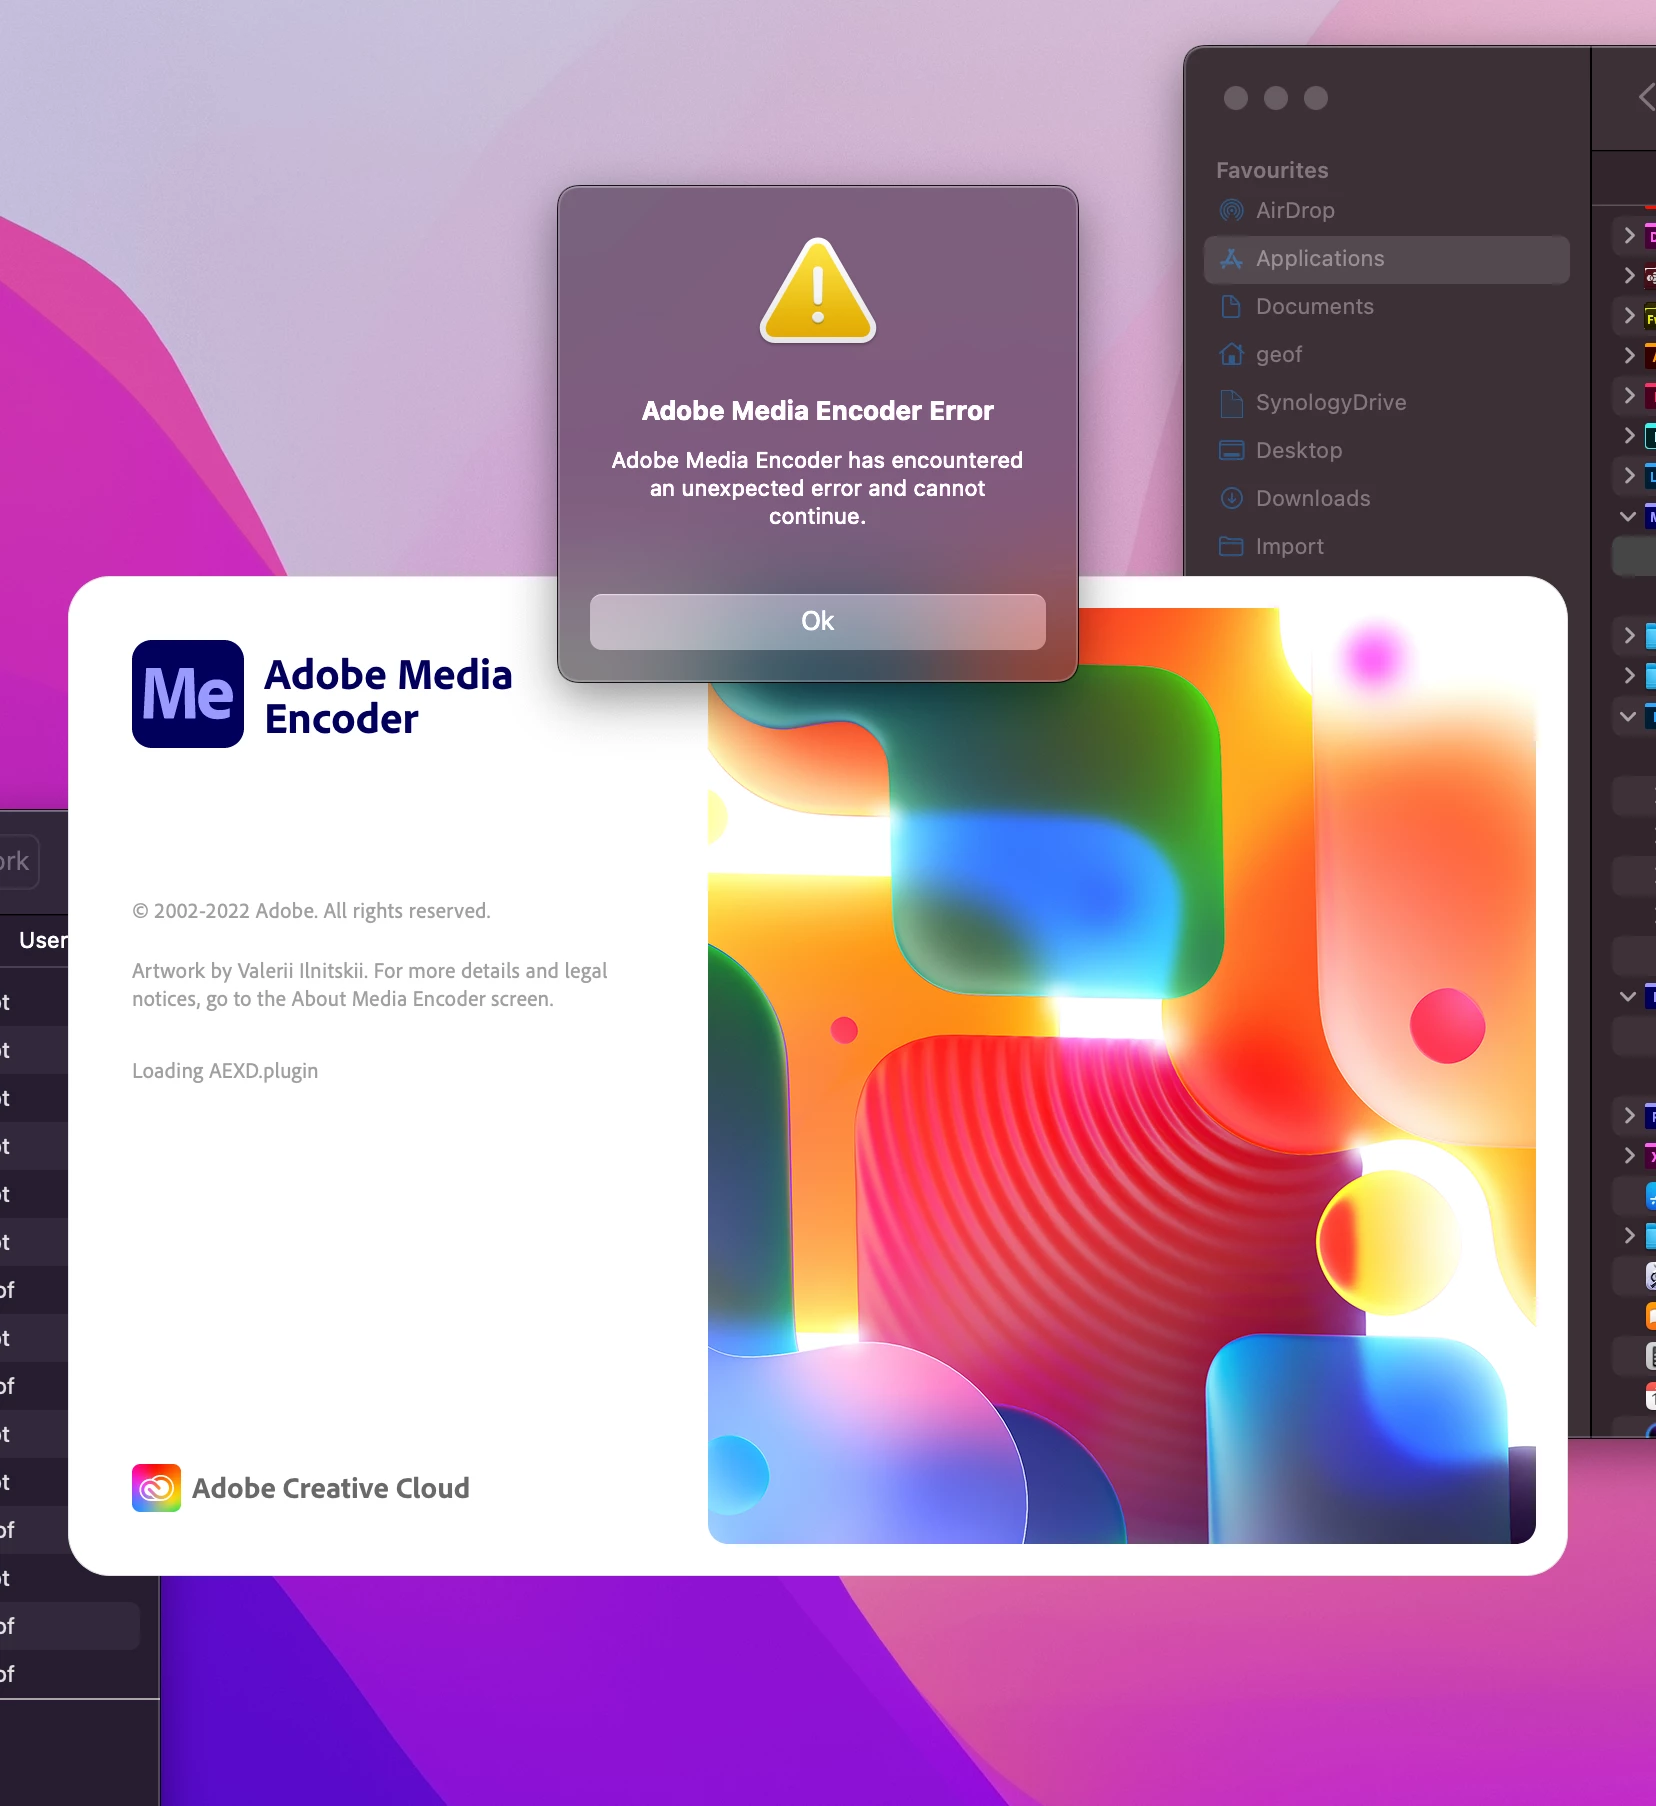Screen dimensions: 1656x1806
Task: Minimize the Finder window with its middle dot
Action: (1276, 98)
